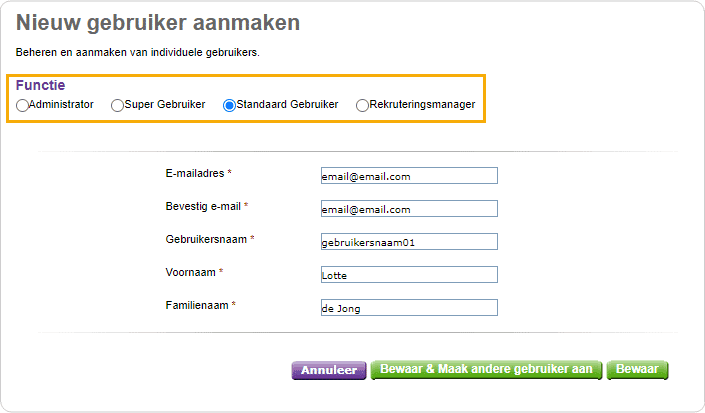The width and height of the screenshot is (705, 413).
Task: Click the Gebruikersnaam input field
Action: (409, 242)
